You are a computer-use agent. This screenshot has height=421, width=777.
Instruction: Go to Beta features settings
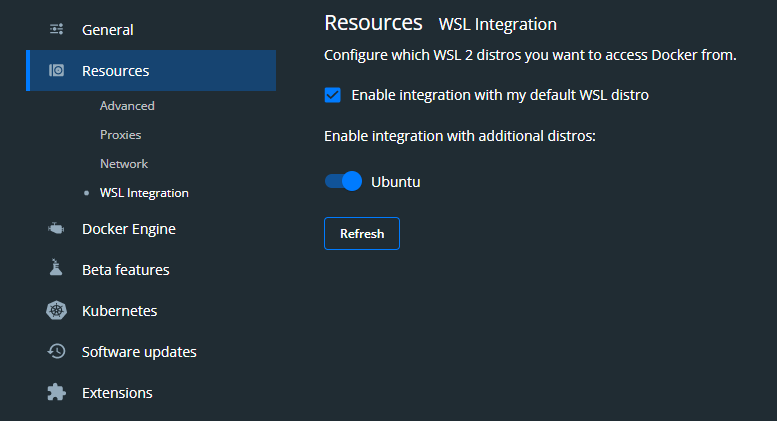click(126, 270)
